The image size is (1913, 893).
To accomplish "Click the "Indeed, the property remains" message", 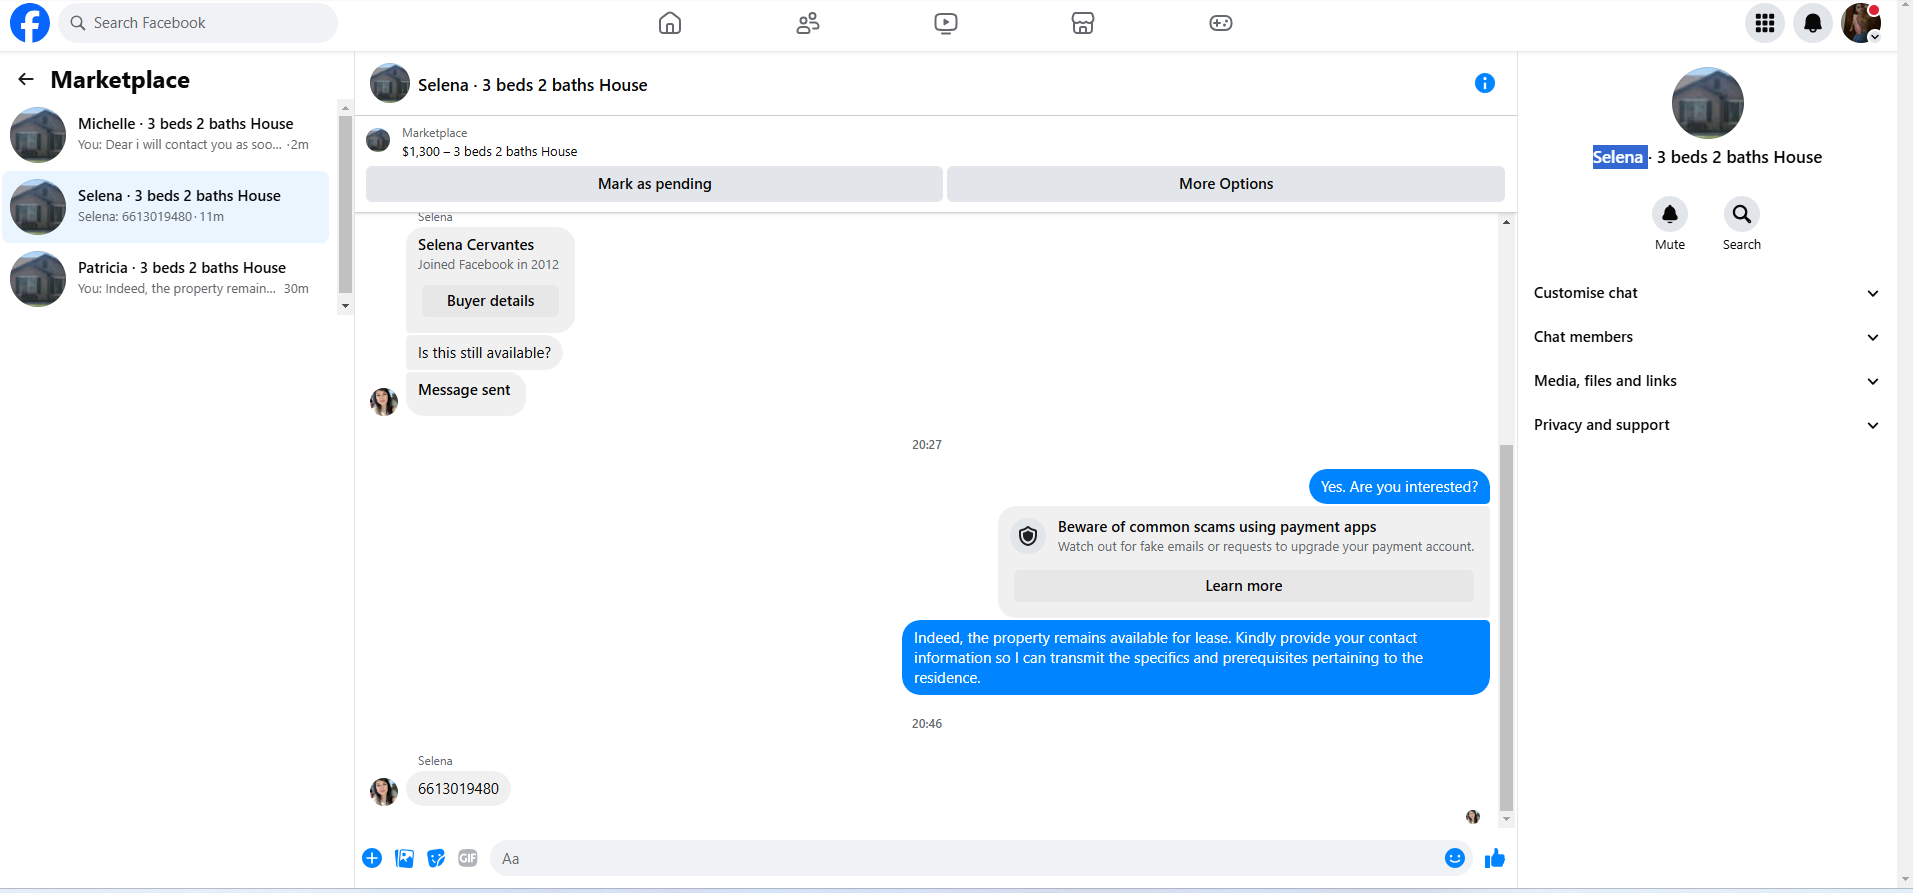I will (x=1196, y=658).
